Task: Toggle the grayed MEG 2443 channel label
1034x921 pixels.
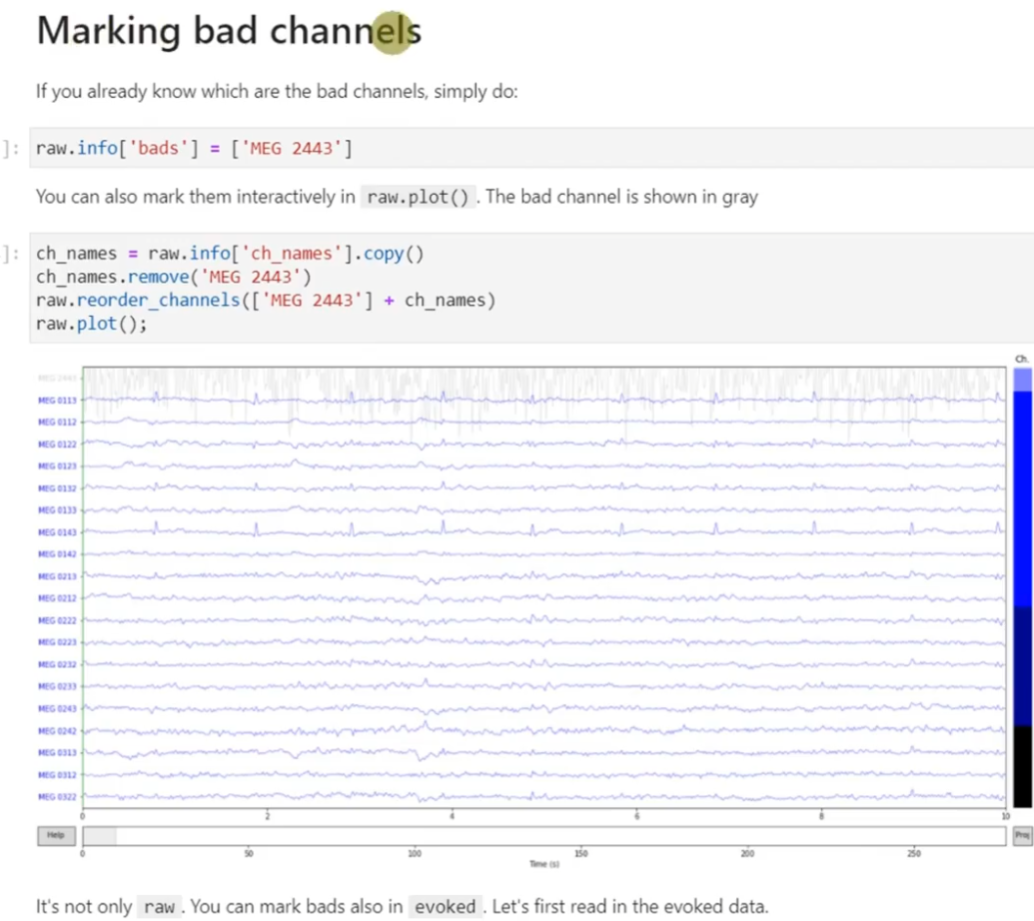Action: click(x=57, y=378)
